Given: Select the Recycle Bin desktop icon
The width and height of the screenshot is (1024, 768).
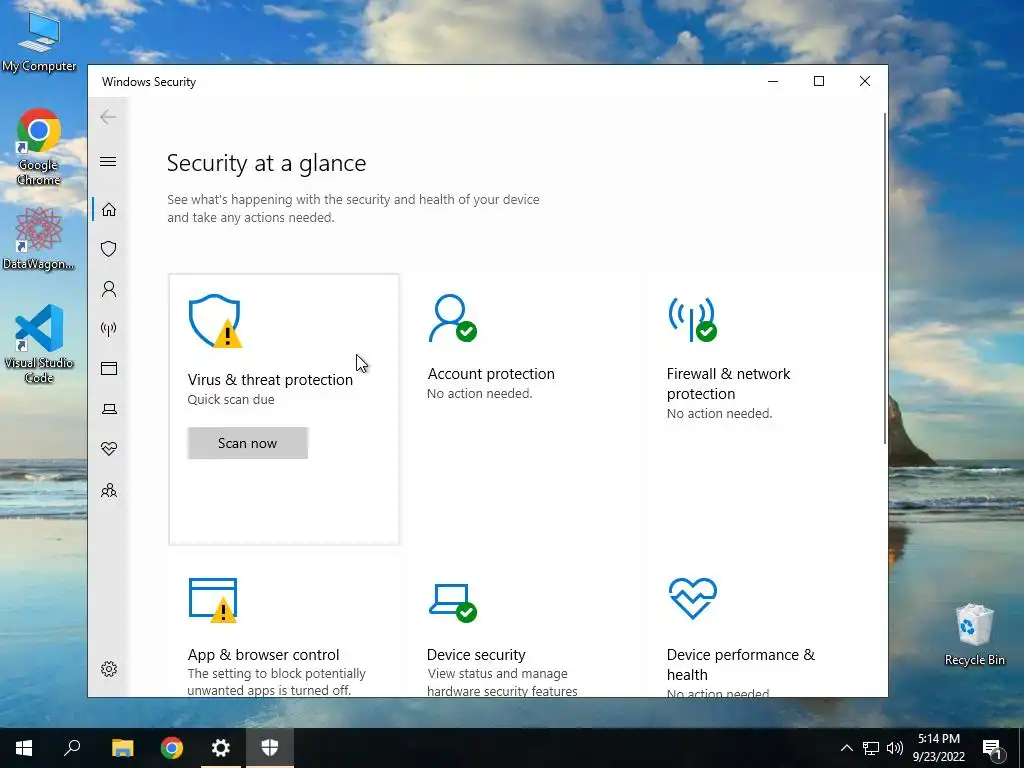Looking at the screenshot, I should coord(974,634).
